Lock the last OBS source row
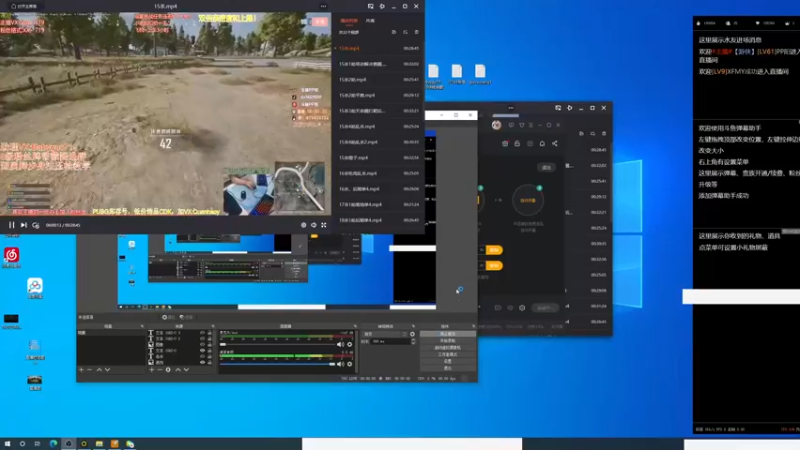This screenshot has width=800, height=450. tap(209, 362)
